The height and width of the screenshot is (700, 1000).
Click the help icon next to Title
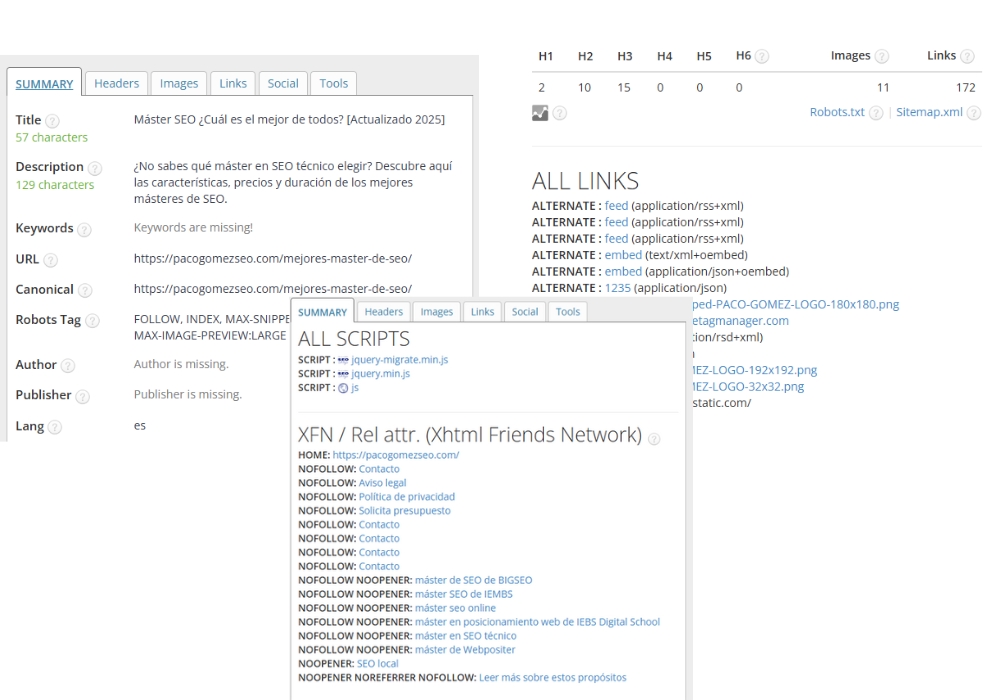(x=52, y=121)
